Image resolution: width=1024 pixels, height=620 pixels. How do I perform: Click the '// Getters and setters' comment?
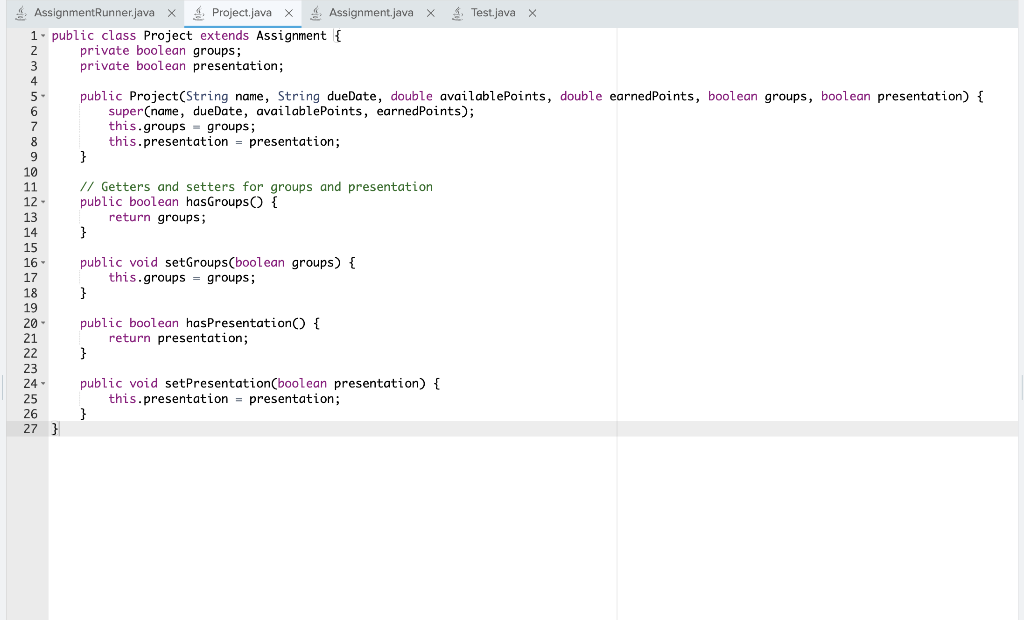click(256, 188)
